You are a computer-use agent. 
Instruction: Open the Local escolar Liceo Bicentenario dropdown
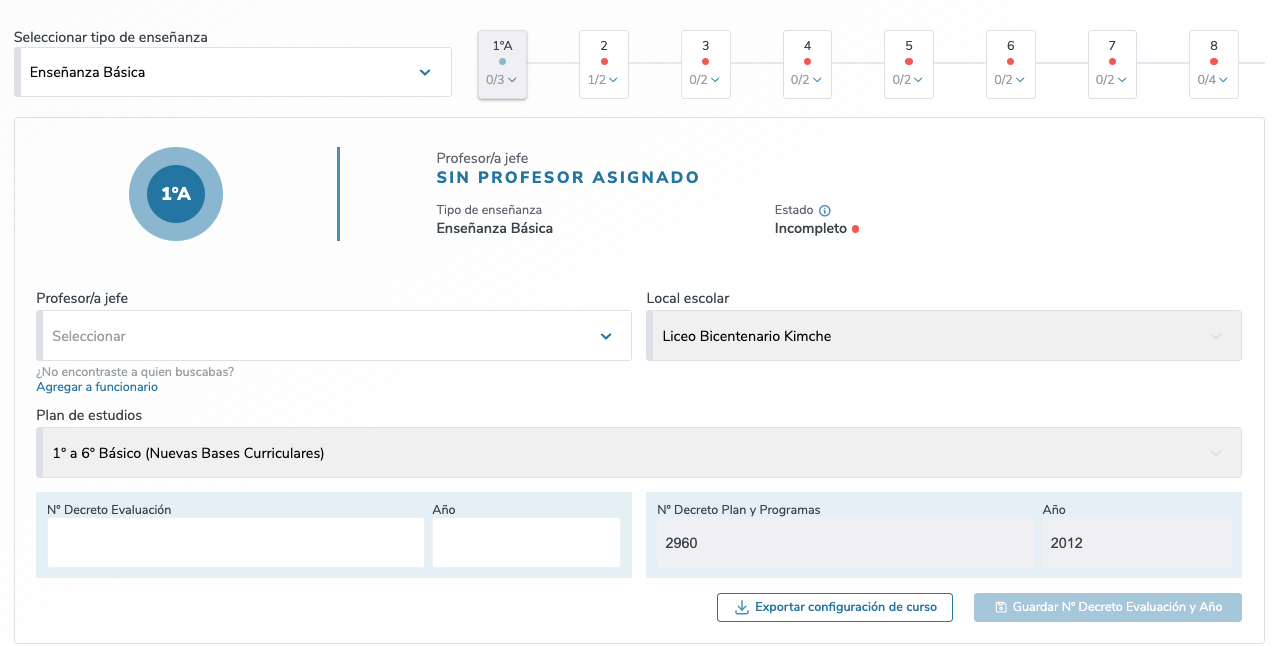[944, 336]
